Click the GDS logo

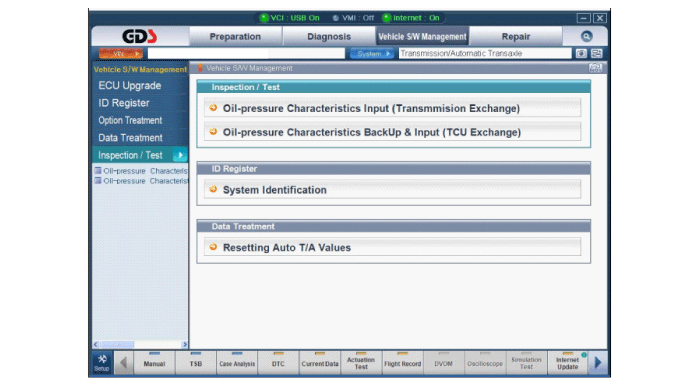pos(140,36)
